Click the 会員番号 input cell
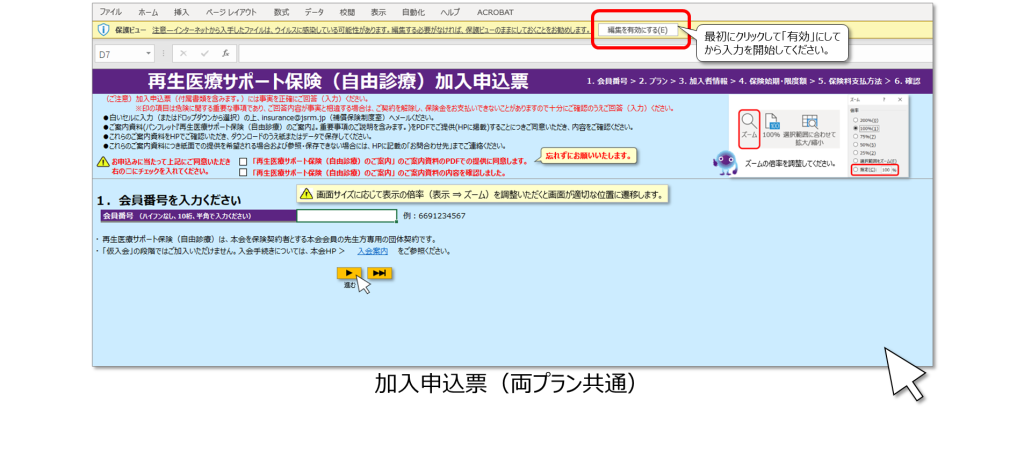This screenshot has width=1024, height=451. [347, 216]
